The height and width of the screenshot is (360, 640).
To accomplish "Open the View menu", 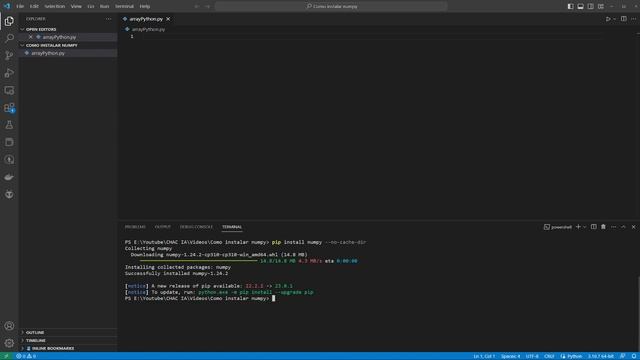I will (x=76, y=7).
